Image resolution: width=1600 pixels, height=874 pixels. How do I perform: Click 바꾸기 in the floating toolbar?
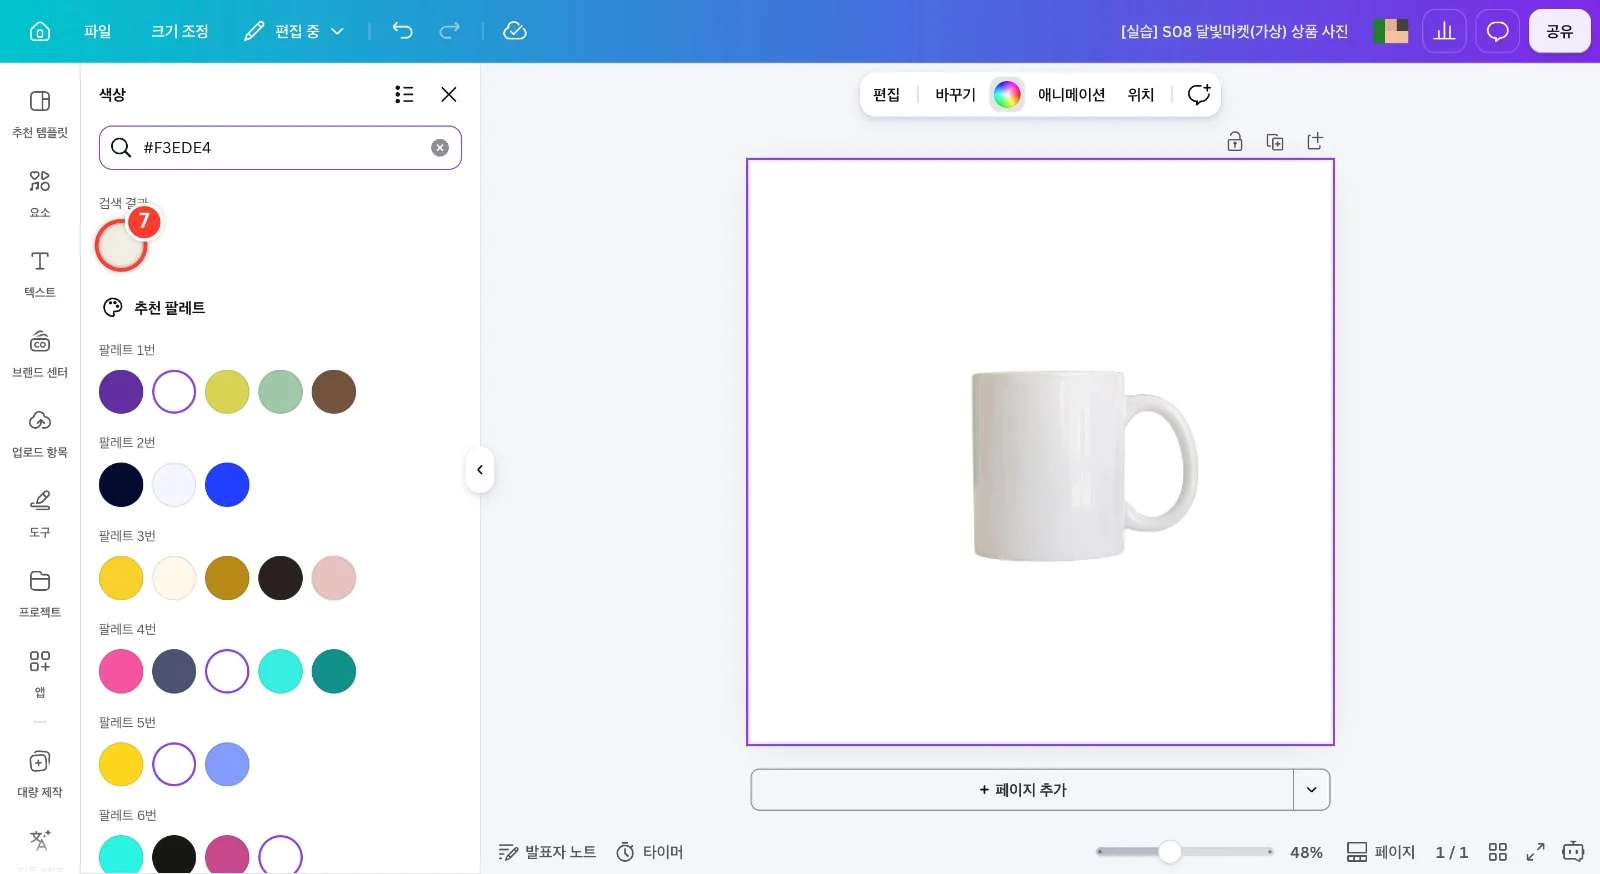click(x=955, y=95)
